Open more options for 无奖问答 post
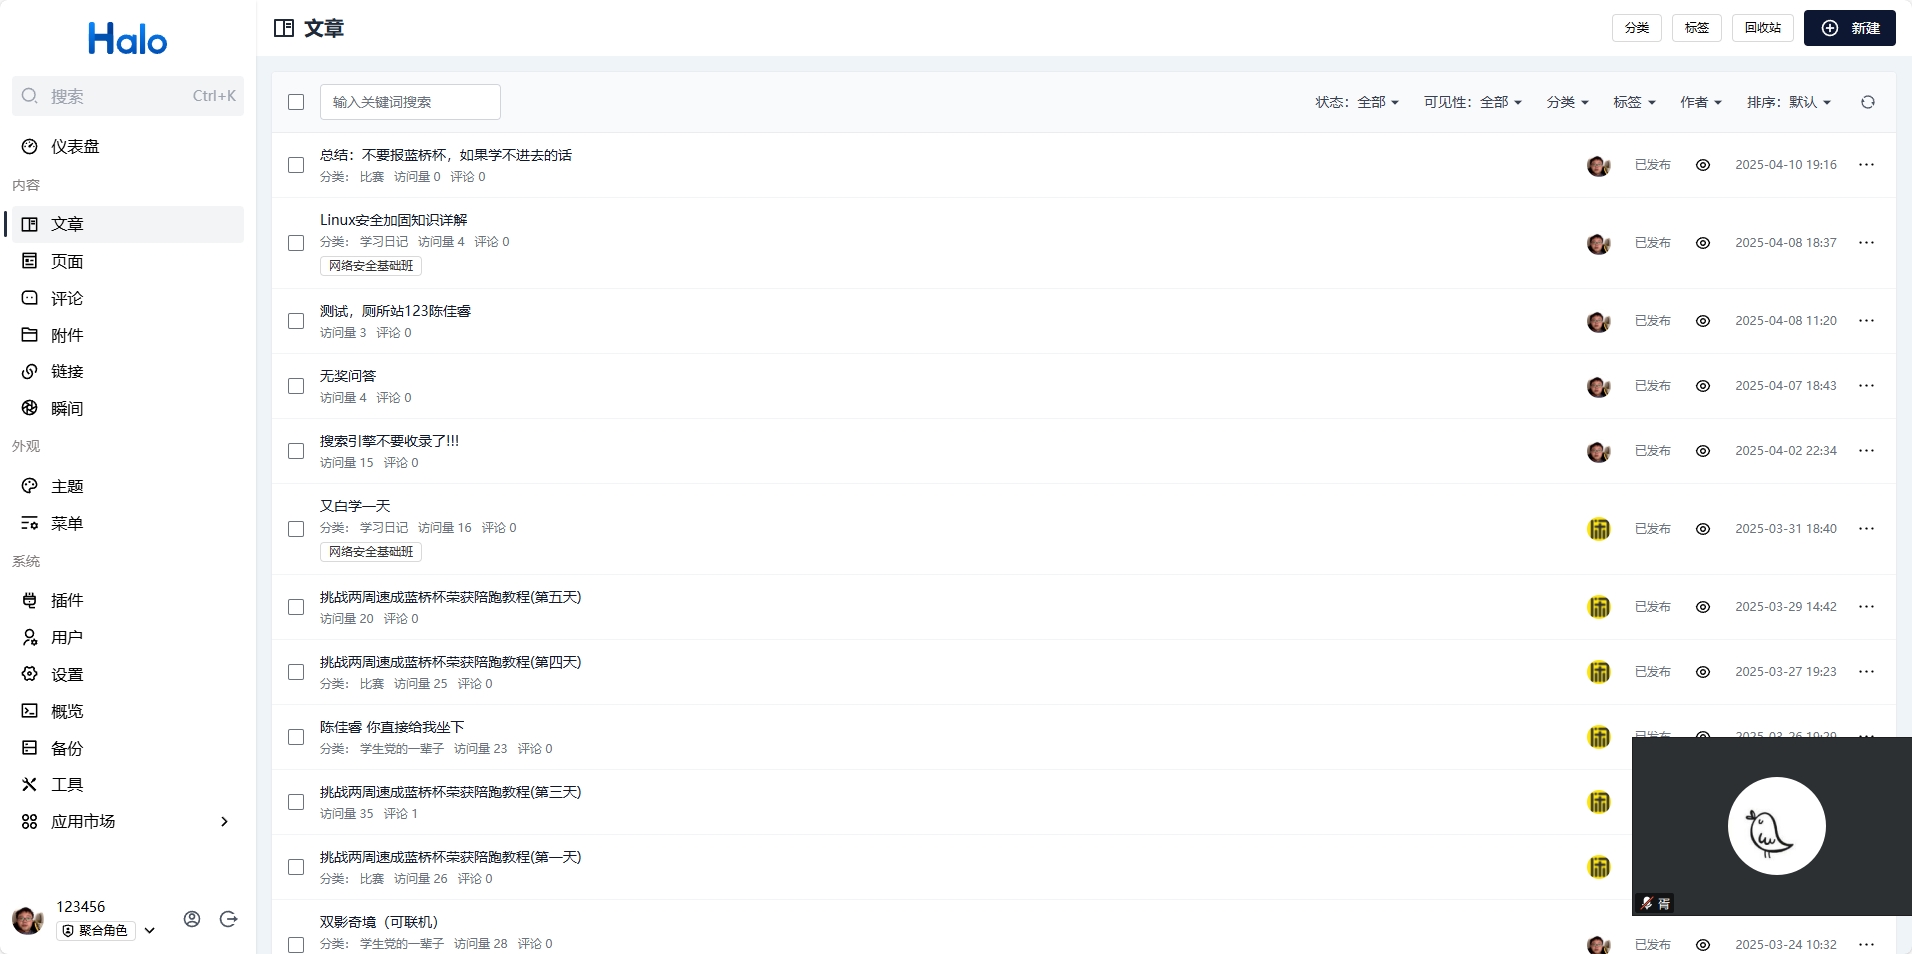 1866,386
